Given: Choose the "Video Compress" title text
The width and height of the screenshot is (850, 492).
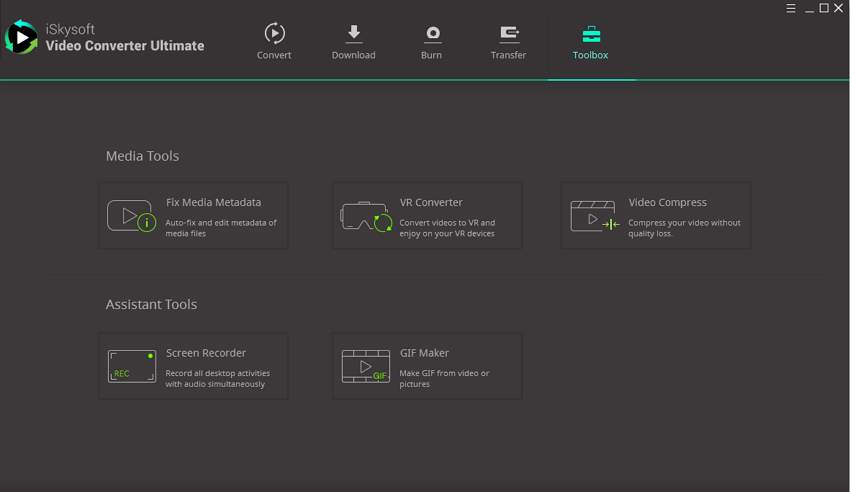Looking at the screenshot, I should pyautogui.click(x=667, y=202).
